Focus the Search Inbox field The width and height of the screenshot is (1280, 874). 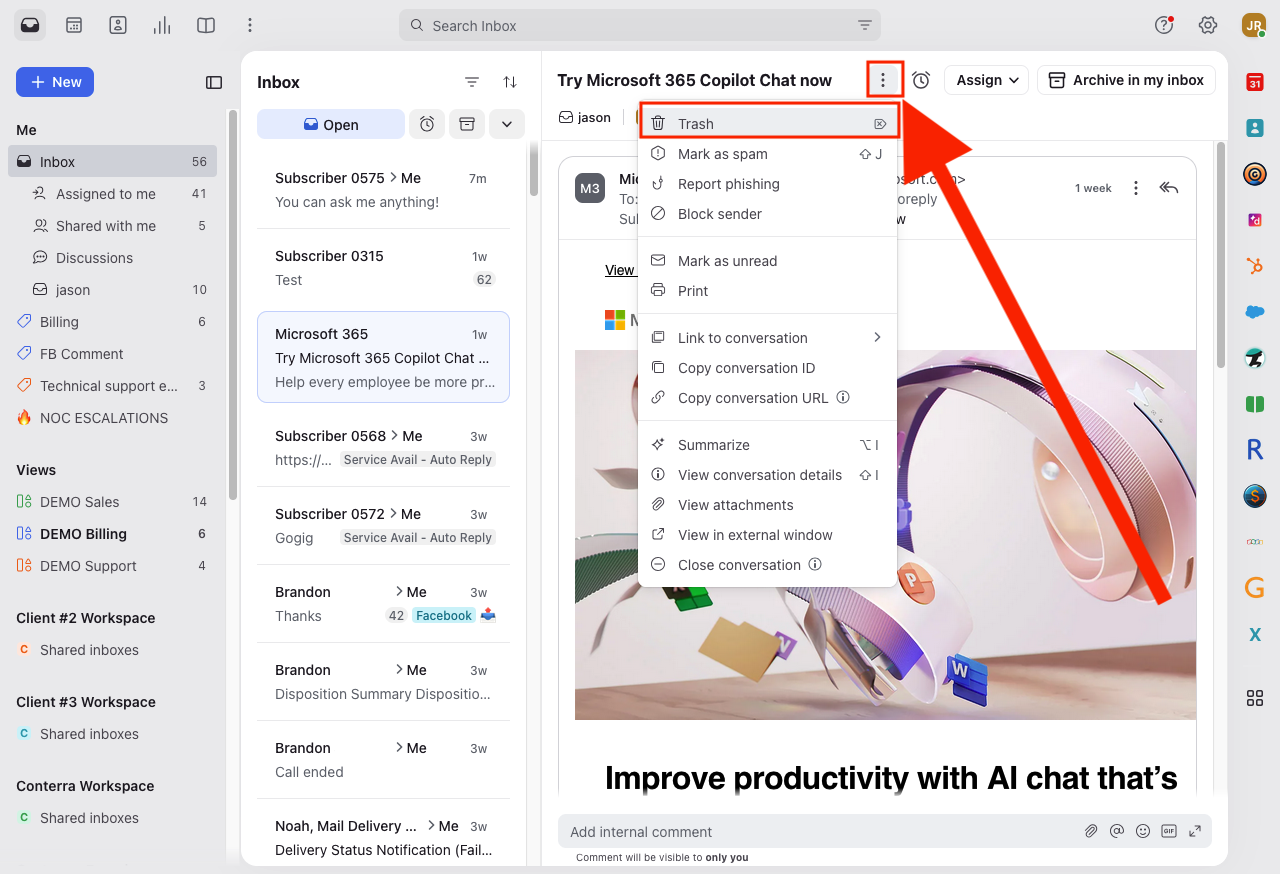[x=640, y=25]
